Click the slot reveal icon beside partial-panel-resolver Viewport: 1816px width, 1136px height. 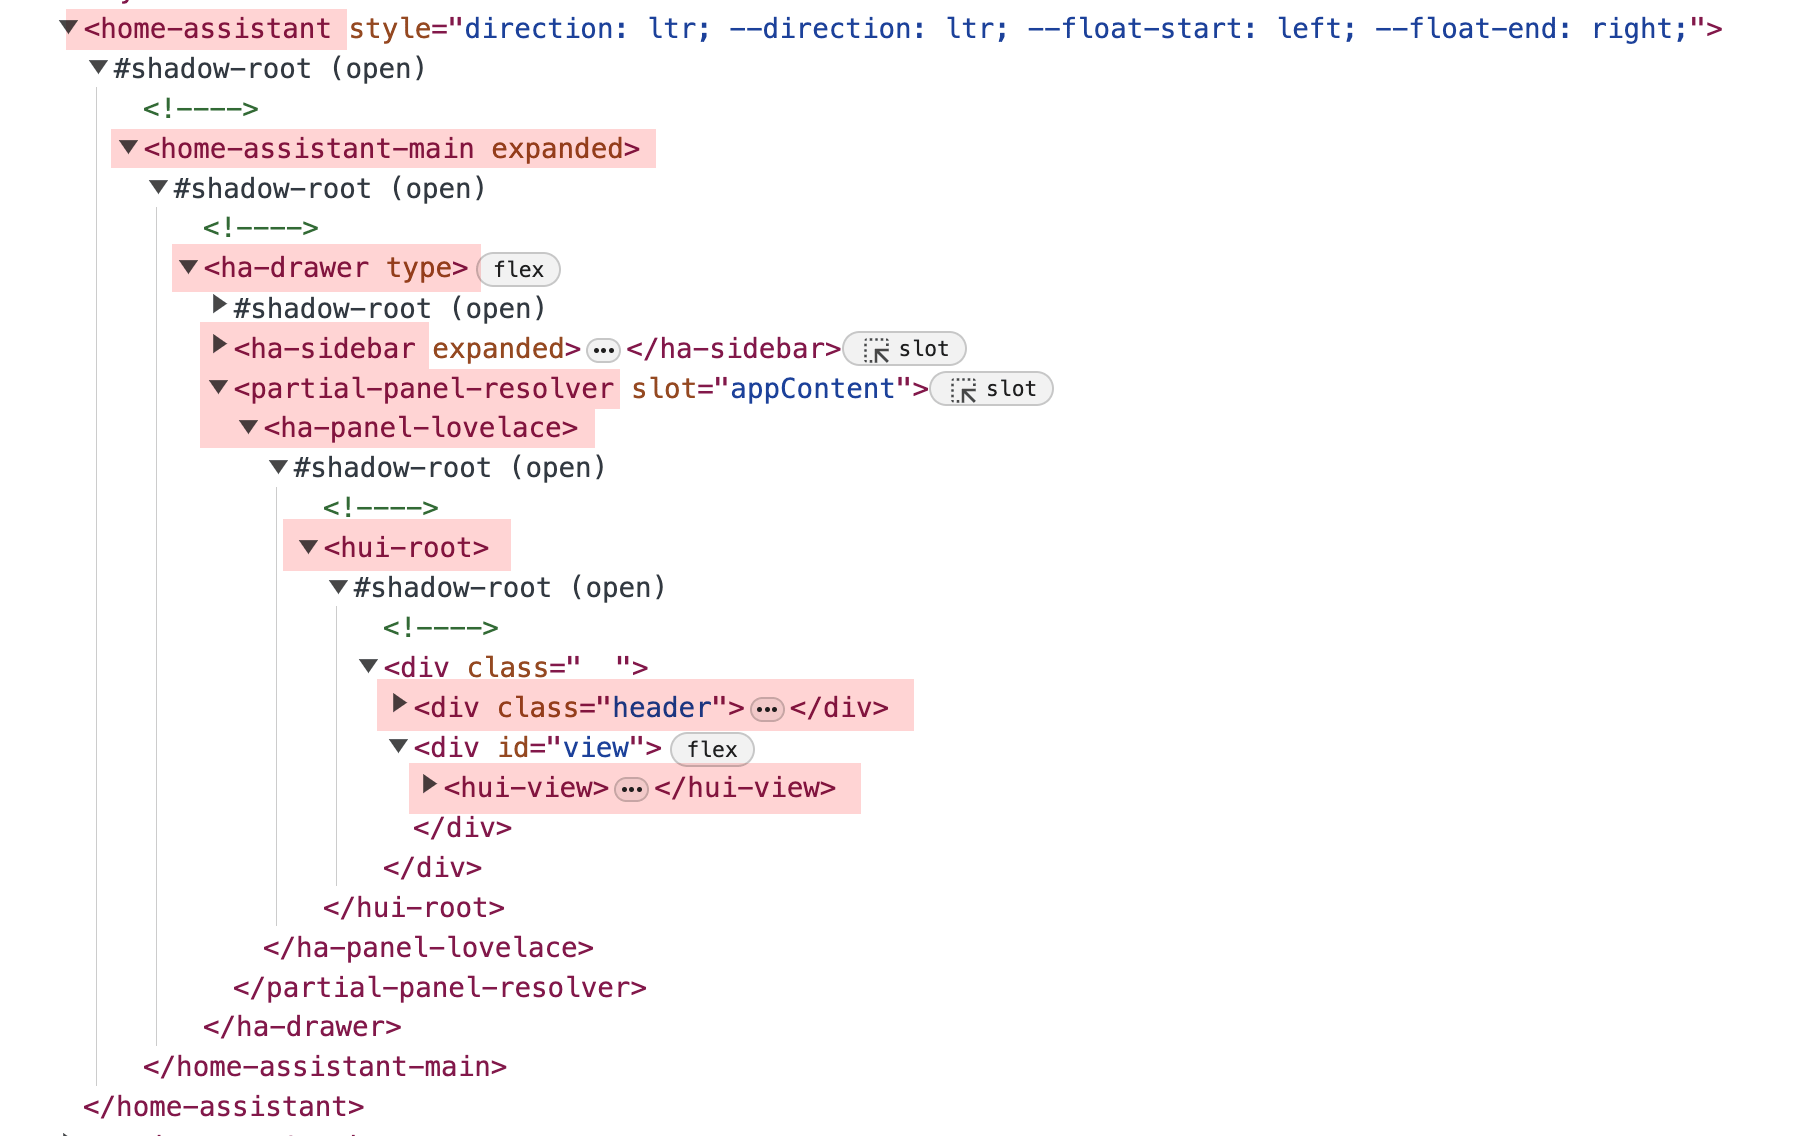[963, 390]
